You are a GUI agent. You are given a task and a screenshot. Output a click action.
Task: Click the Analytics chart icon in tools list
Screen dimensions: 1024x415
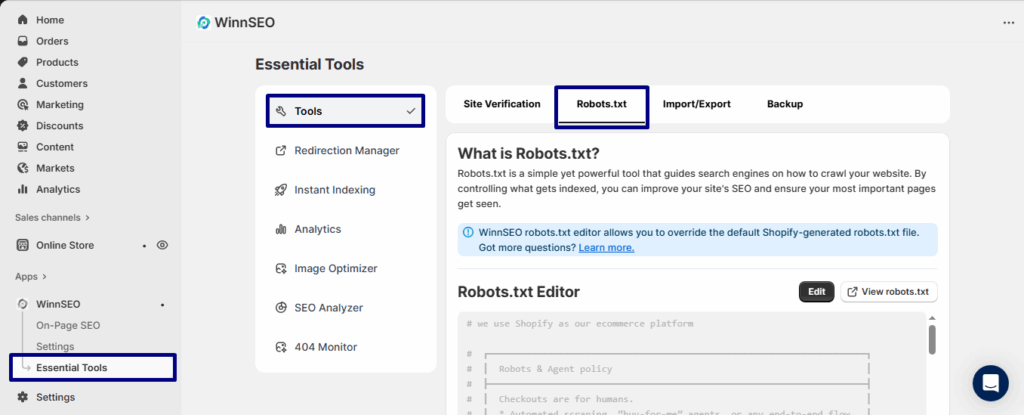tap(281, 229)
